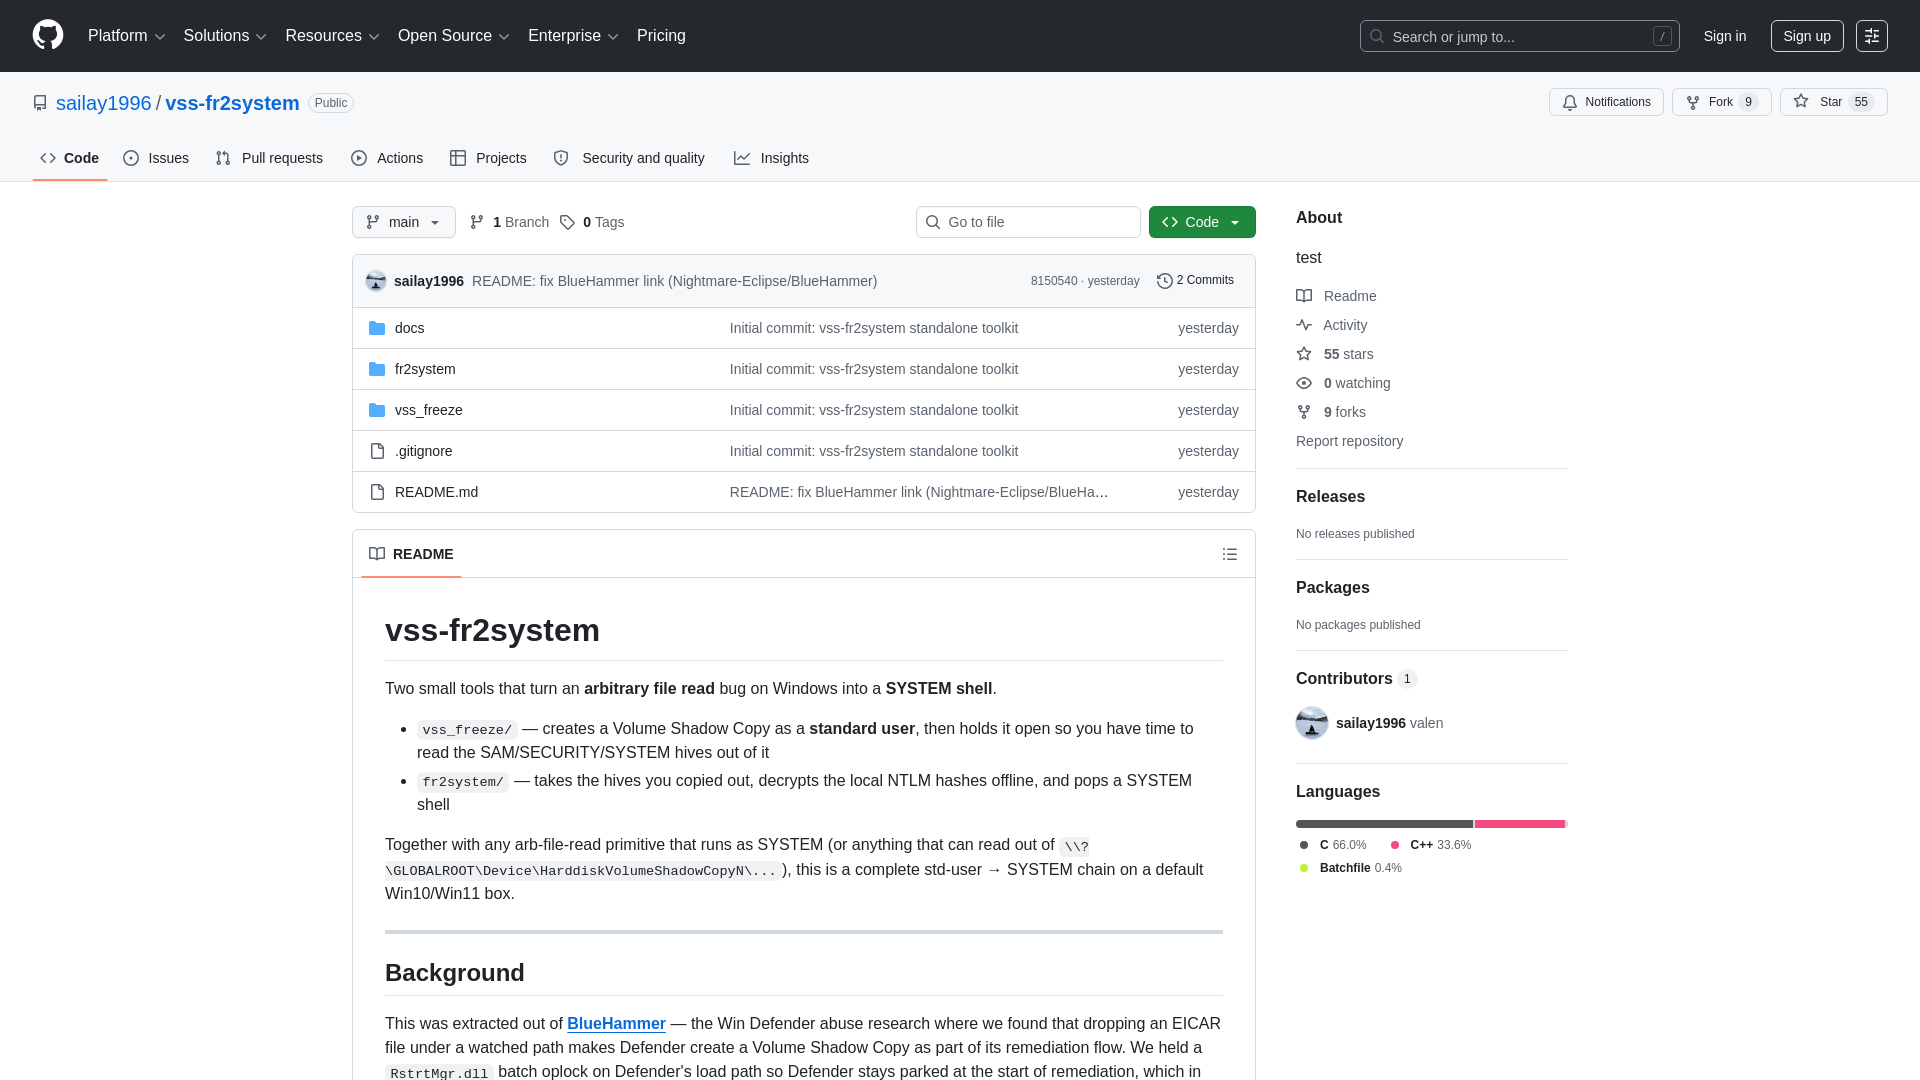1920x1080 pixels.
Task: Click the Notifications bell icon
Action: click(x=1570, y=102)
